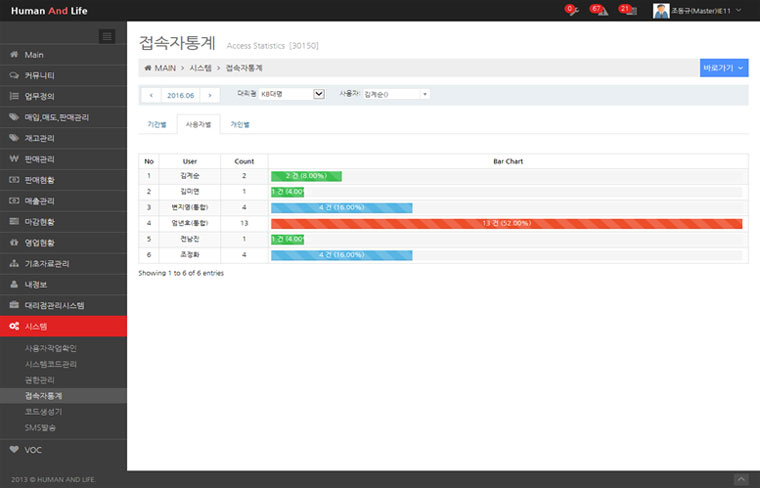Sort the table by Count column header
760x488 pixels.
pos(244,161)
